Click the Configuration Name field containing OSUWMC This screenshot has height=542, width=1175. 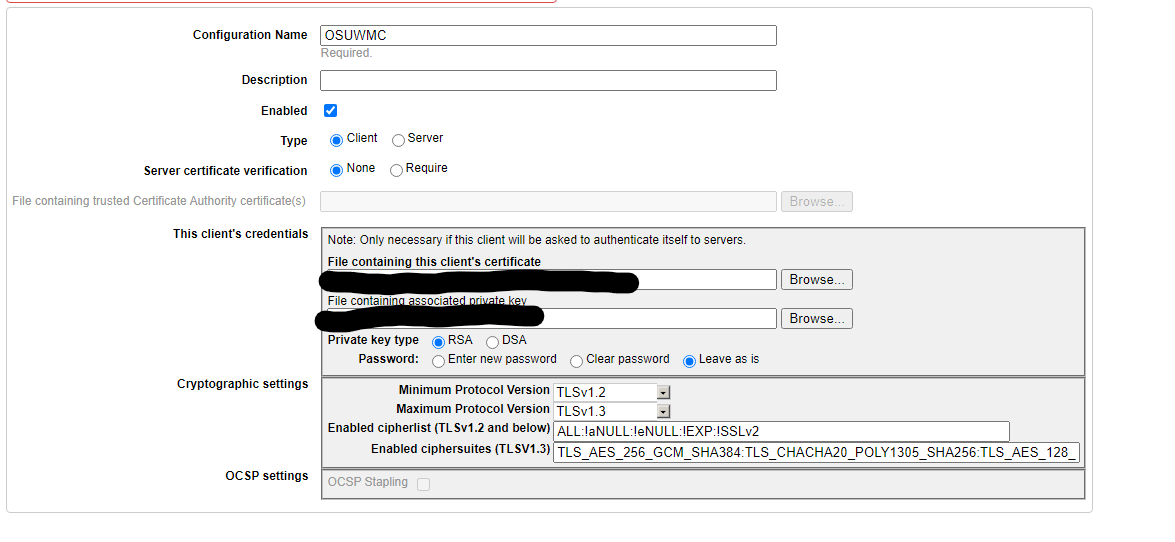[548, 35]
